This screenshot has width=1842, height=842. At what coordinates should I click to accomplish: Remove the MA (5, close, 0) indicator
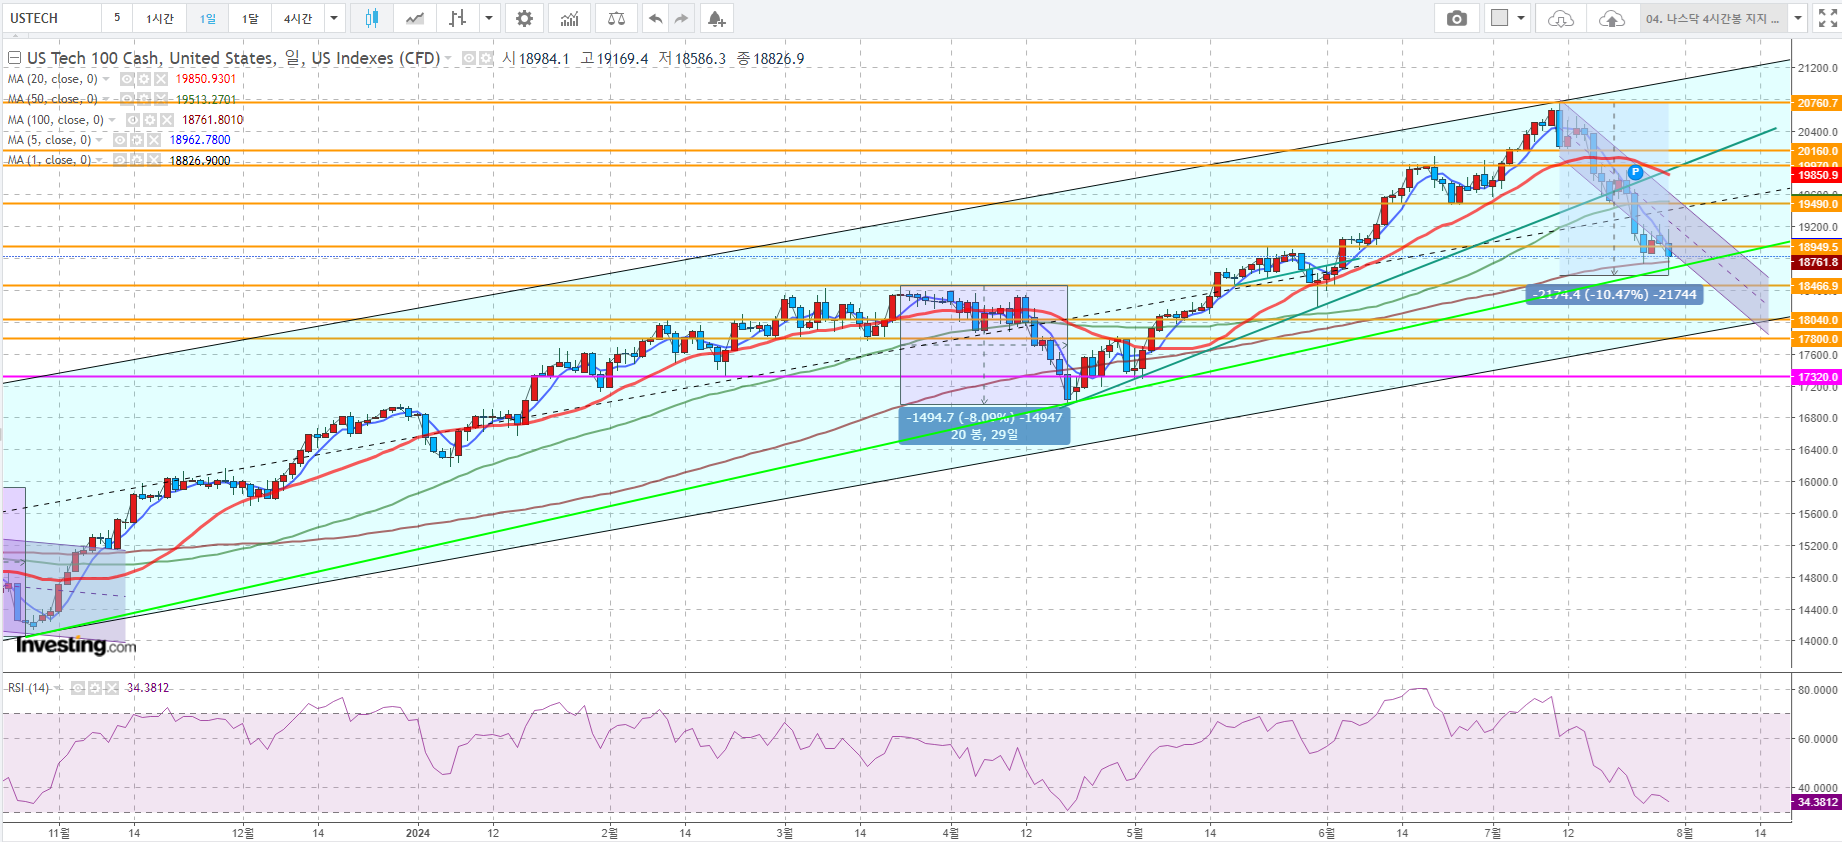click(154, 140)
